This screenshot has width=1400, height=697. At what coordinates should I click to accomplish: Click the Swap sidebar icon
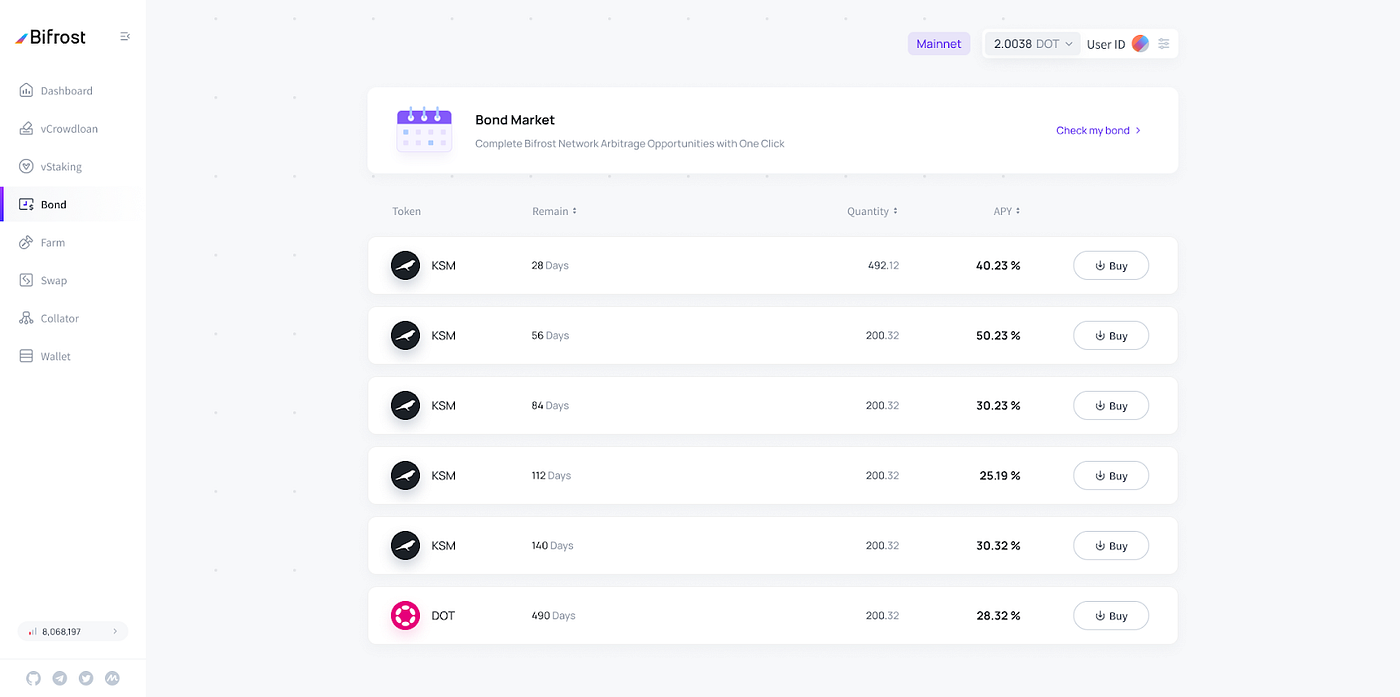26,281
